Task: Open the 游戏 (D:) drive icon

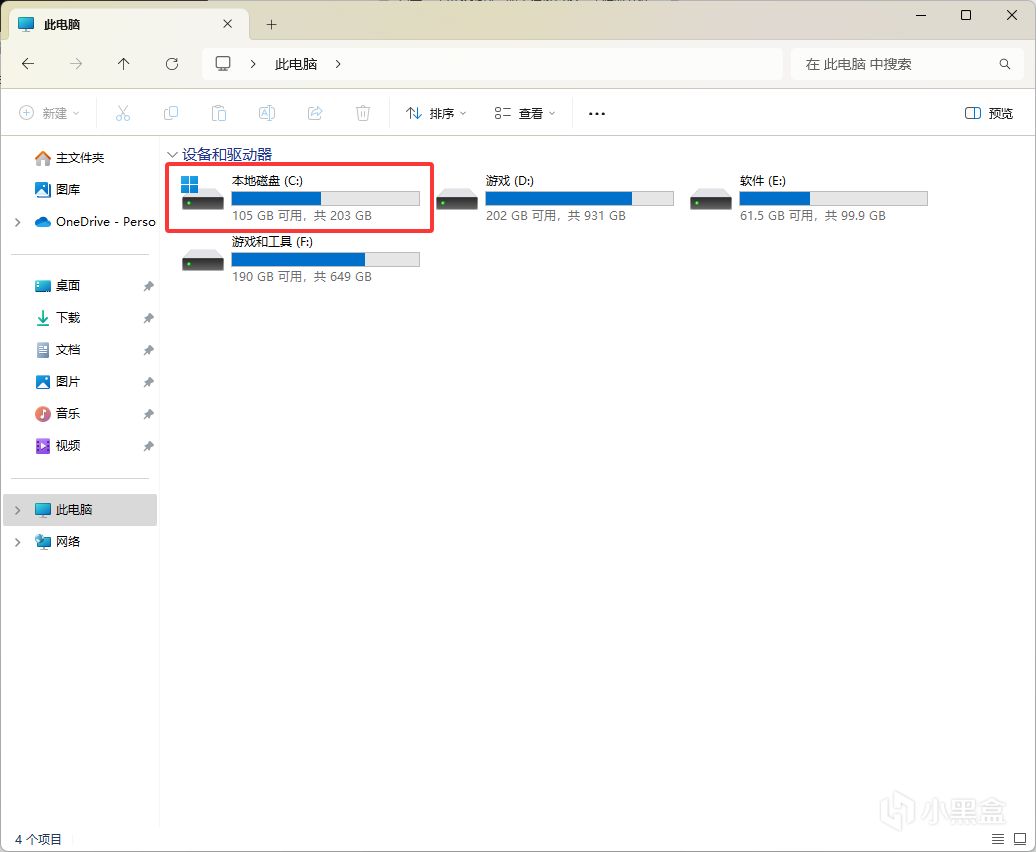Action: [x=457, y=198]
